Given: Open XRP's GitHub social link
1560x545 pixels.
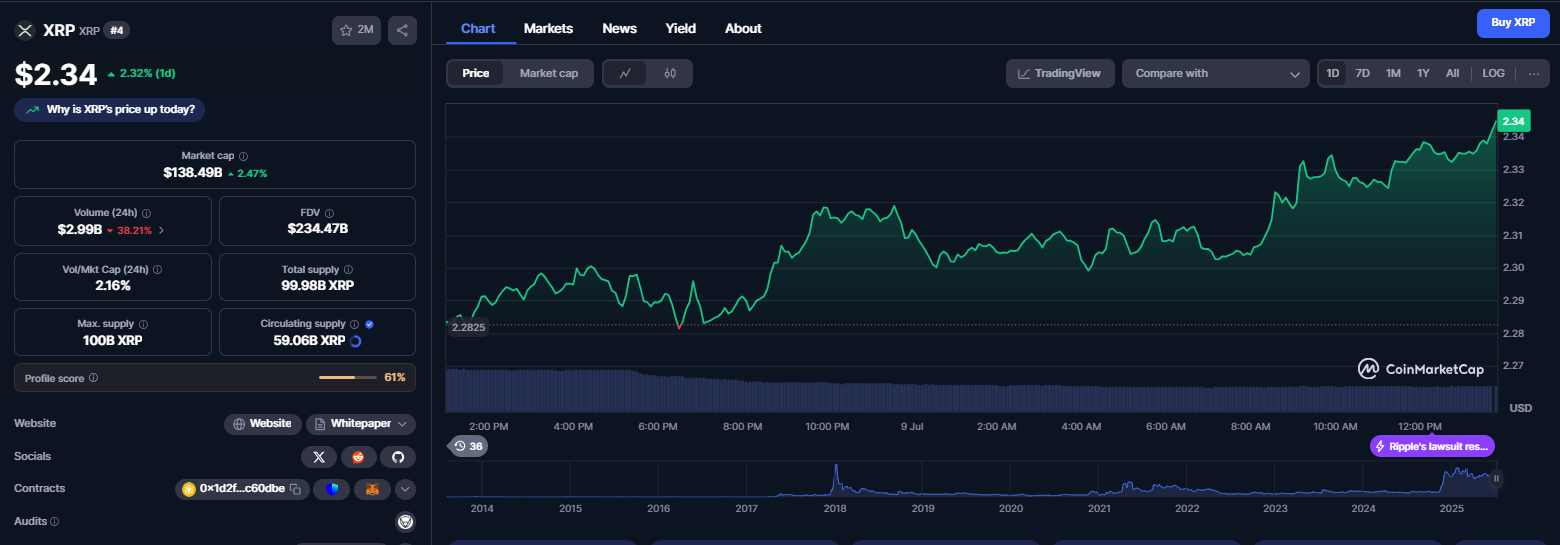Looking at the screenshot, I should tap(397, 457).
